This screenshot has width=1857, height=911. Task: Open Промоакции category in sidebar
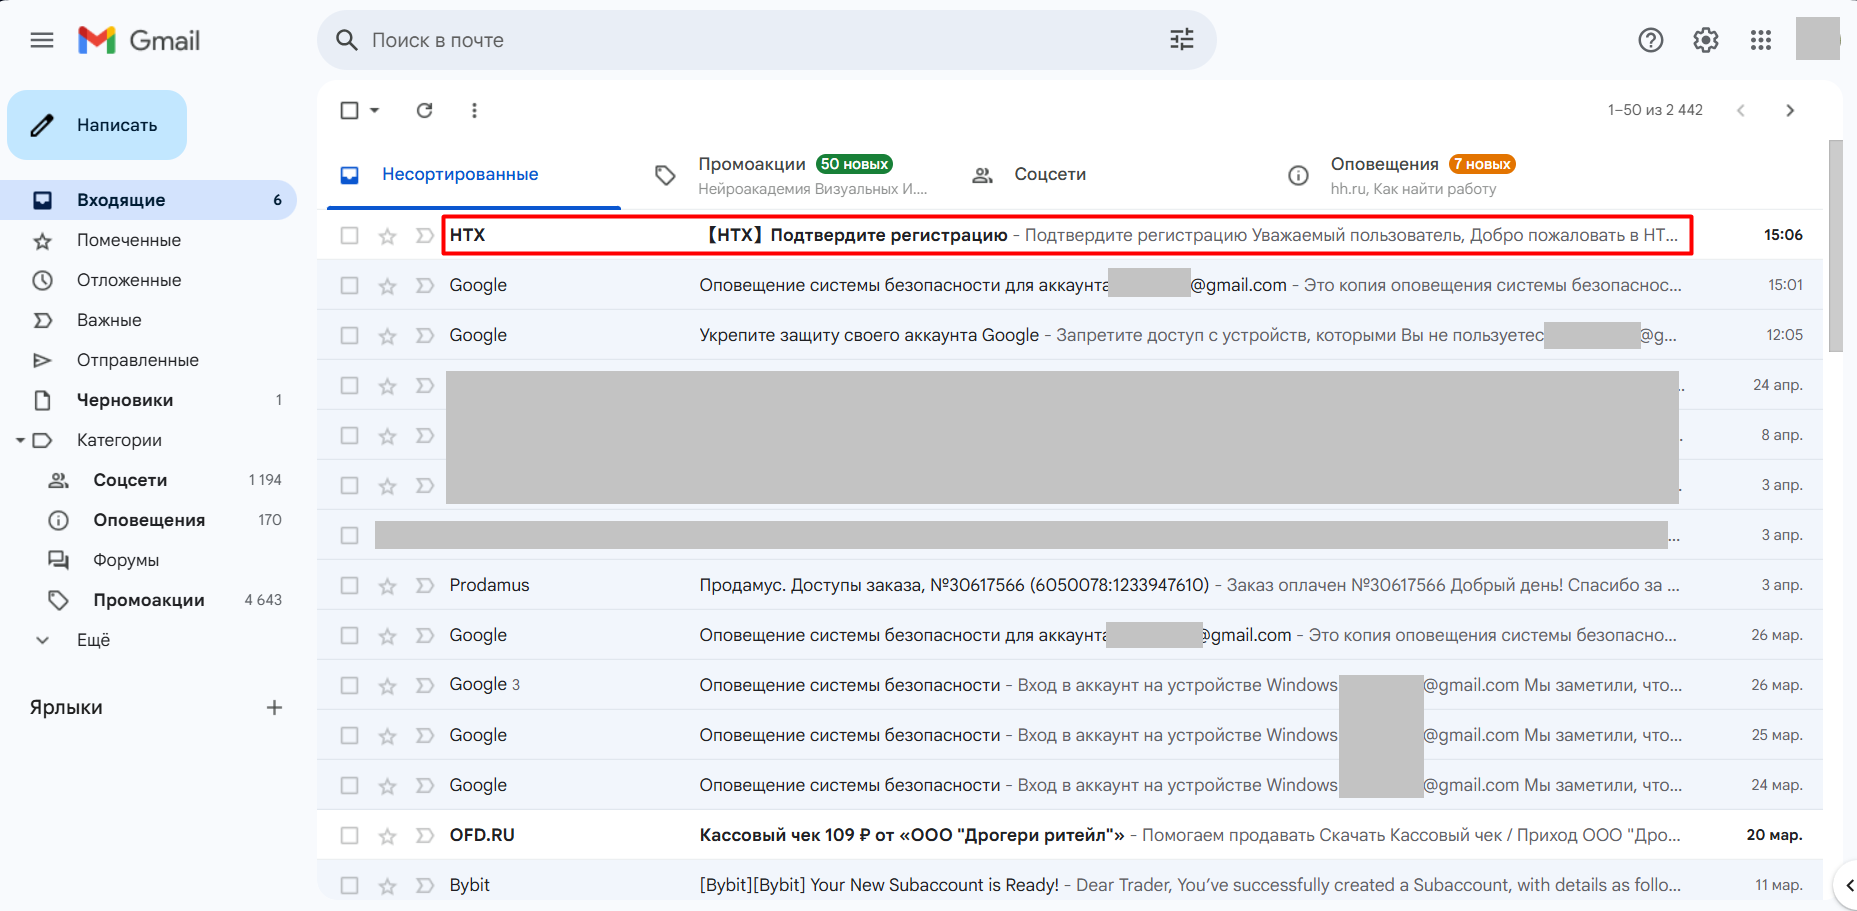[x=148, y=600]
